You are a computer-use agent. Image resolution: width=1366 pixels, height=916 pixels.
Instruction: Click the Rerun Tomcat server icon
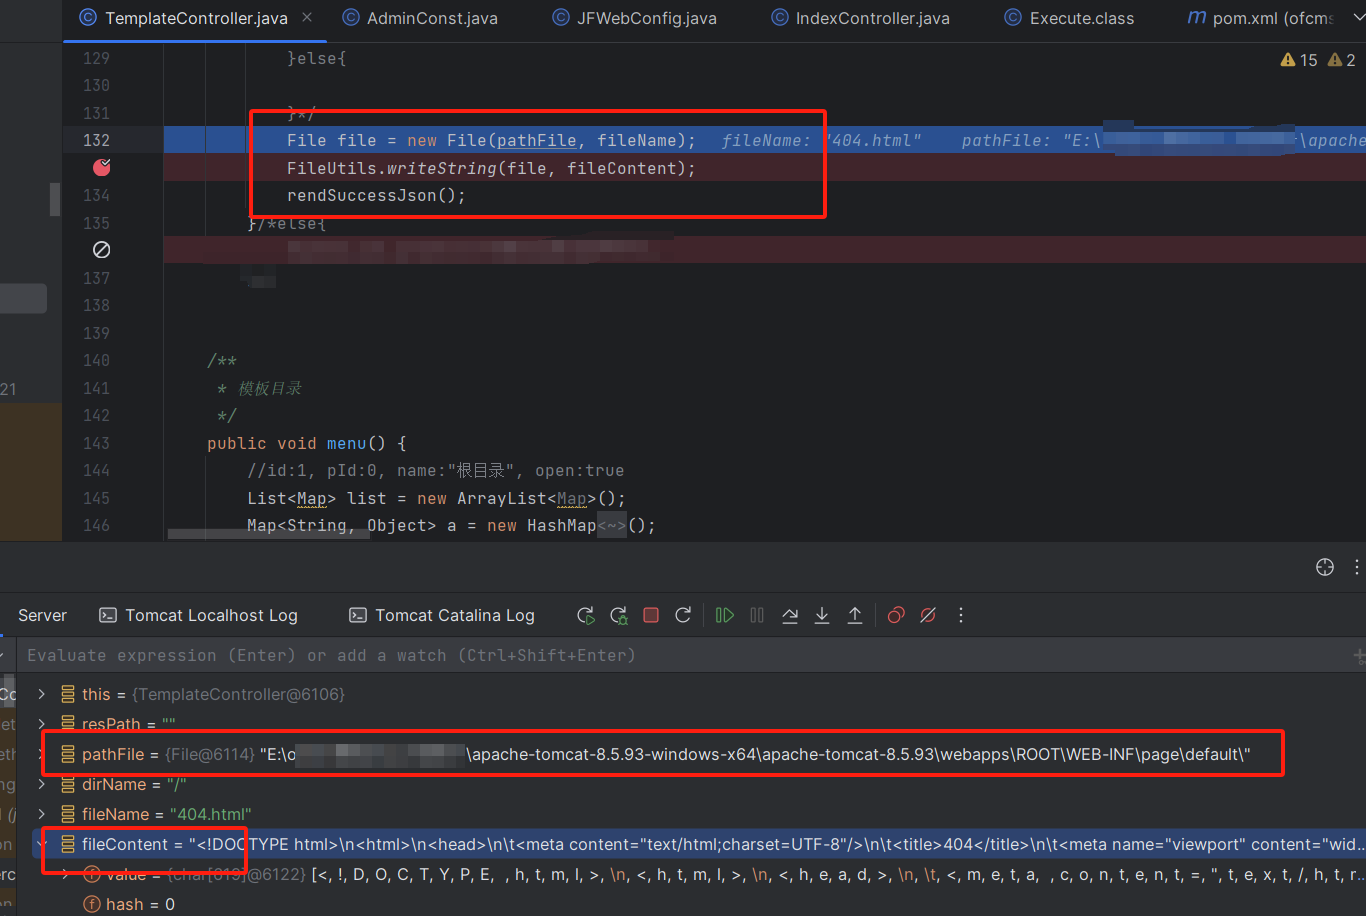point(586,615)
